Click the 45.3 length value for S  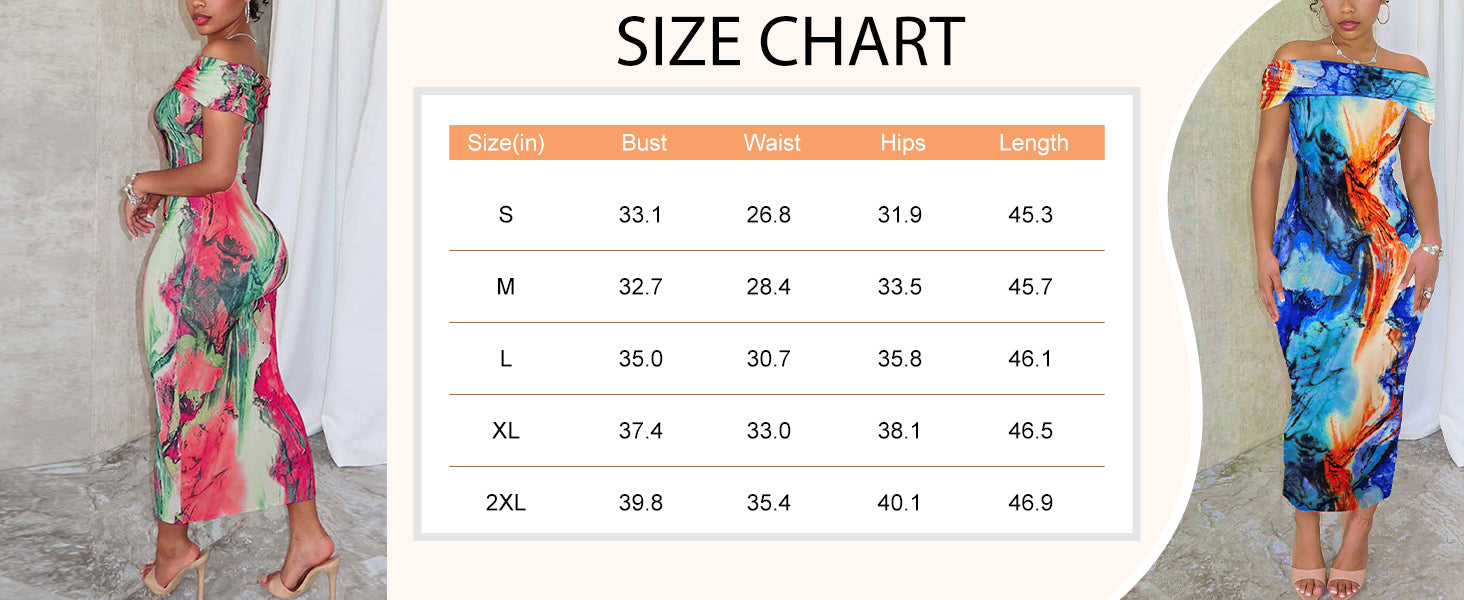[1031, 215]
